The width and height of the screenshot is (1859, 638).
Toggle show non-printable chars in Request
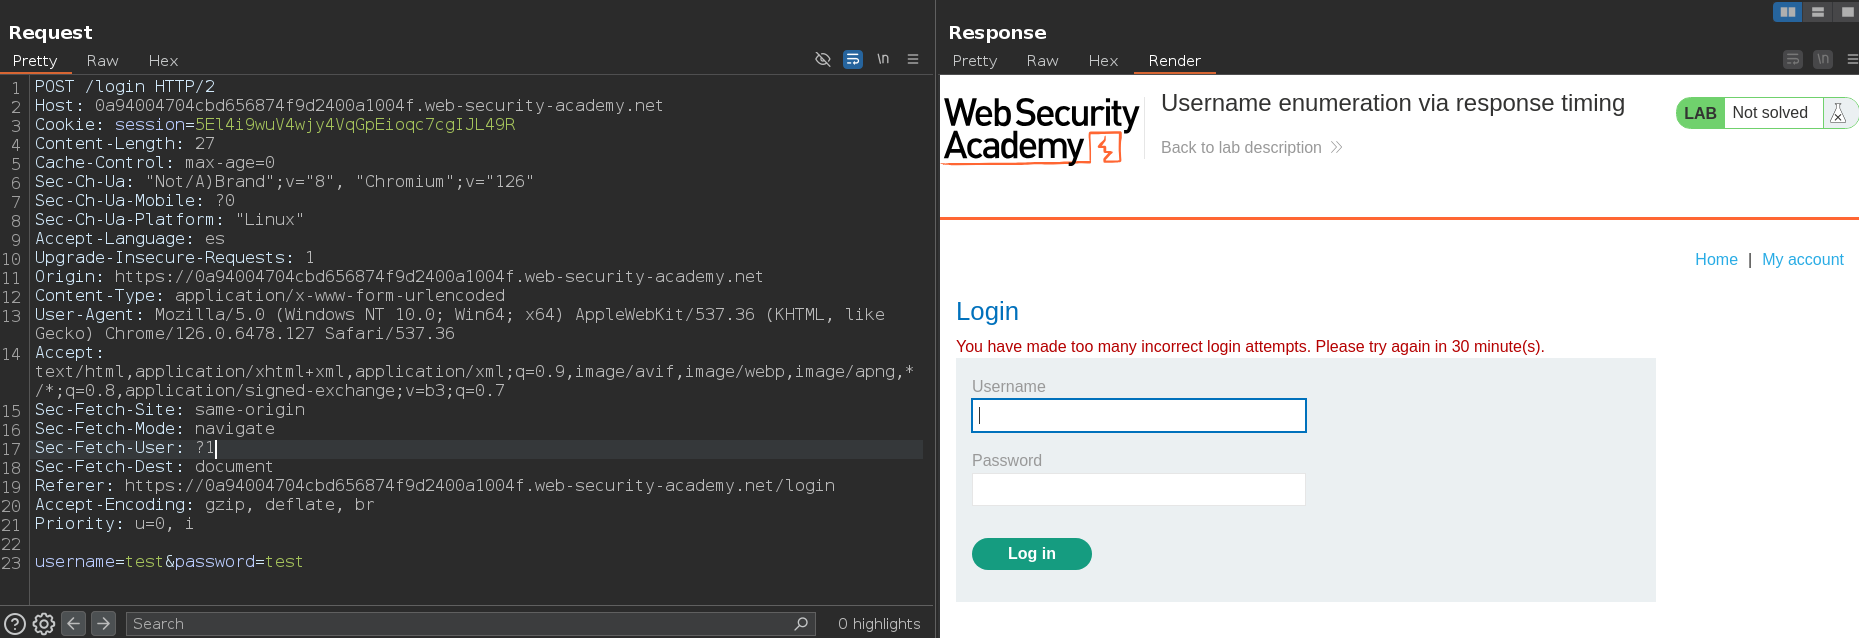[x=883, y=60]
